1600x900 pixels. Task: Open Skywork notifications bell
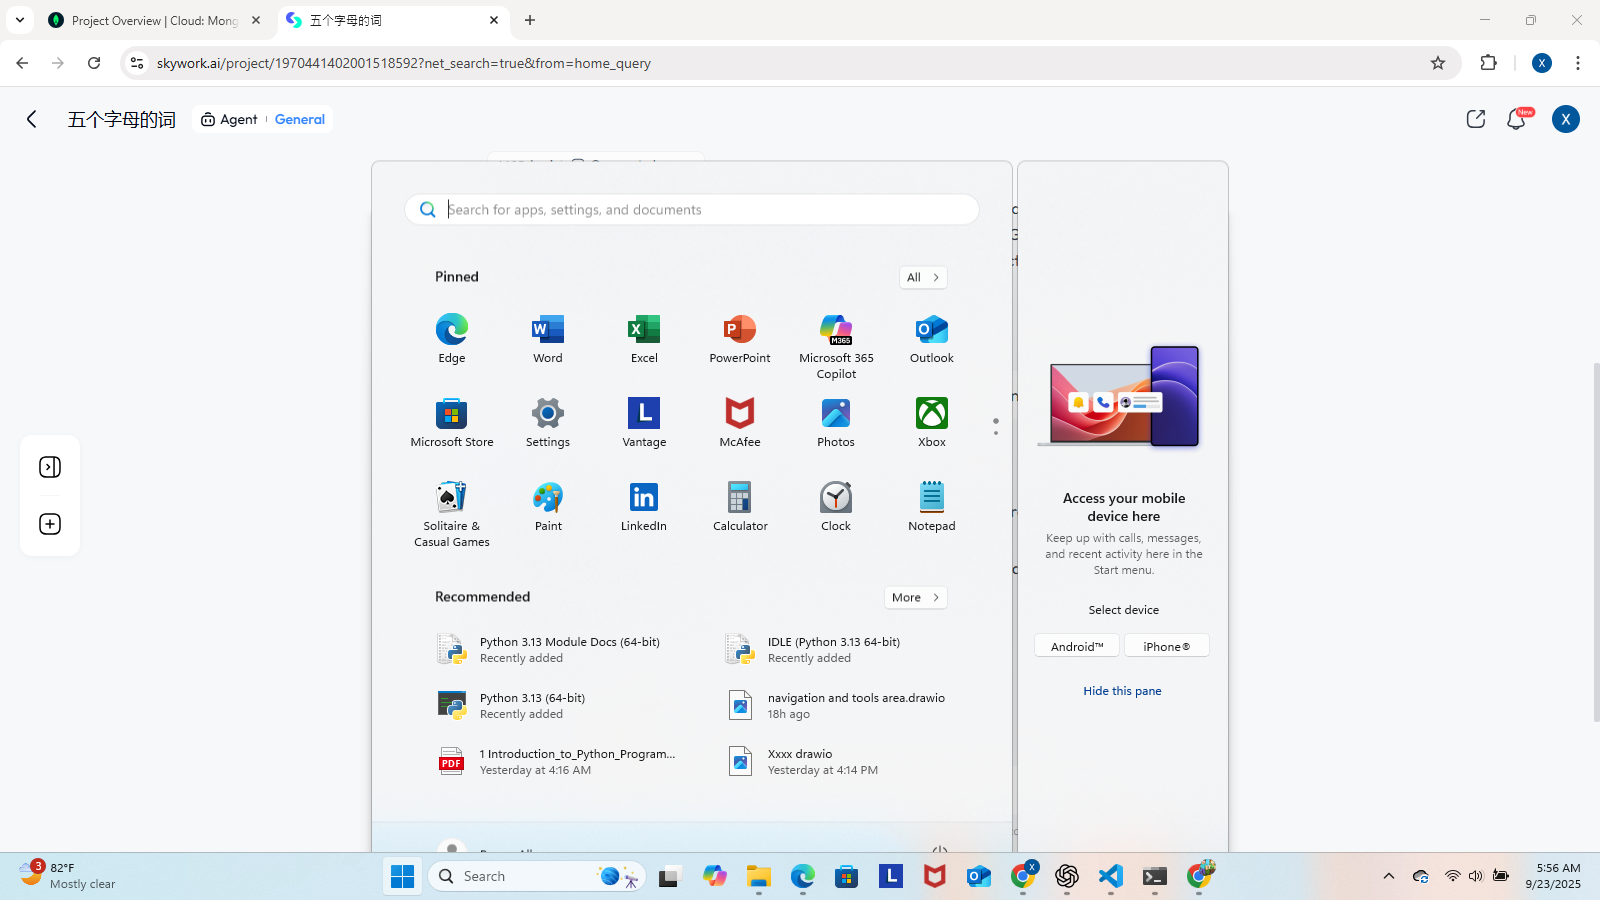[1516, 119]
